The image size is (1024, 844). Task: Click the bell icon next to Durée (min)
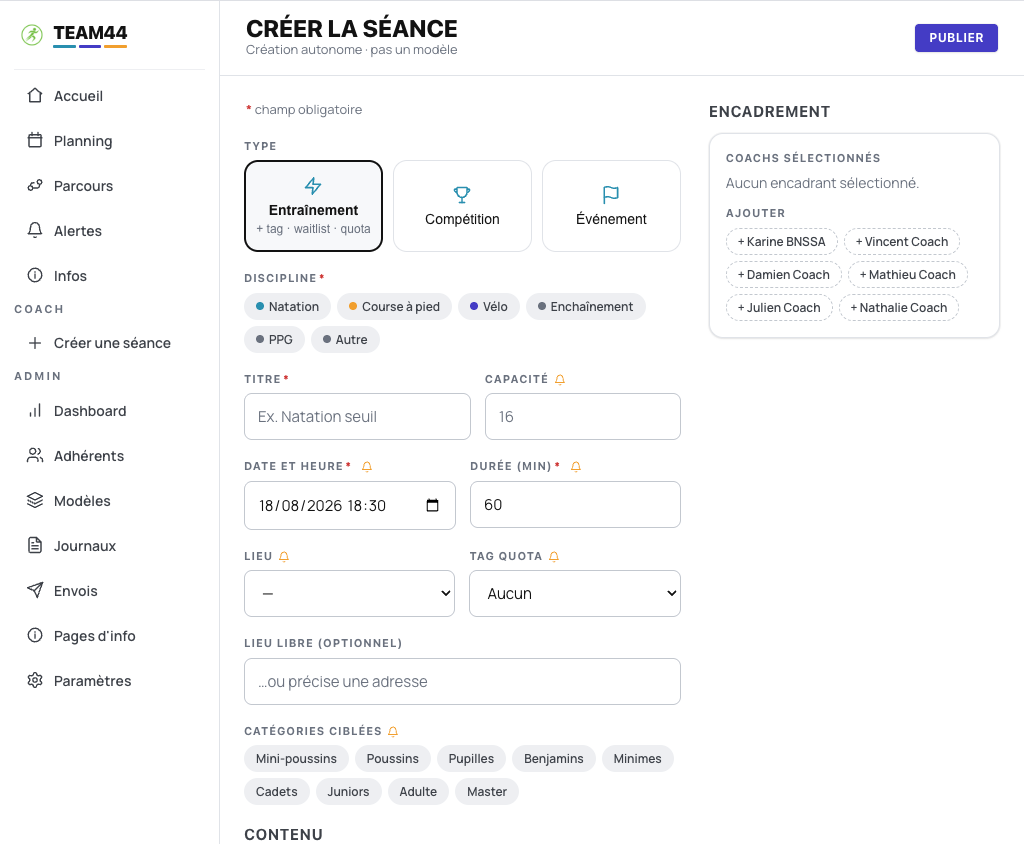(x=576, y=466)
